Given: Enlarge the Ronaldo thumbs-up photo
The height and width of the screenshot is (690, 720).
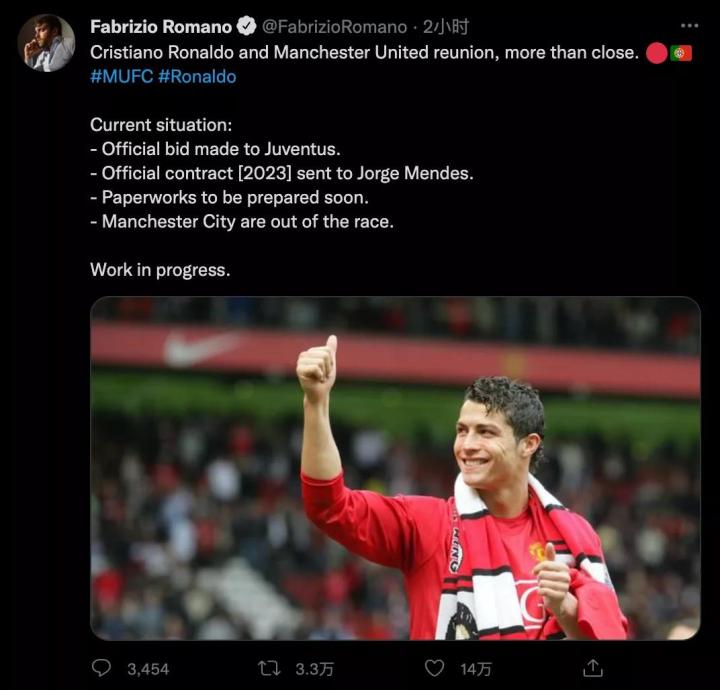Looking at the screenshot, I should point(395,468).
